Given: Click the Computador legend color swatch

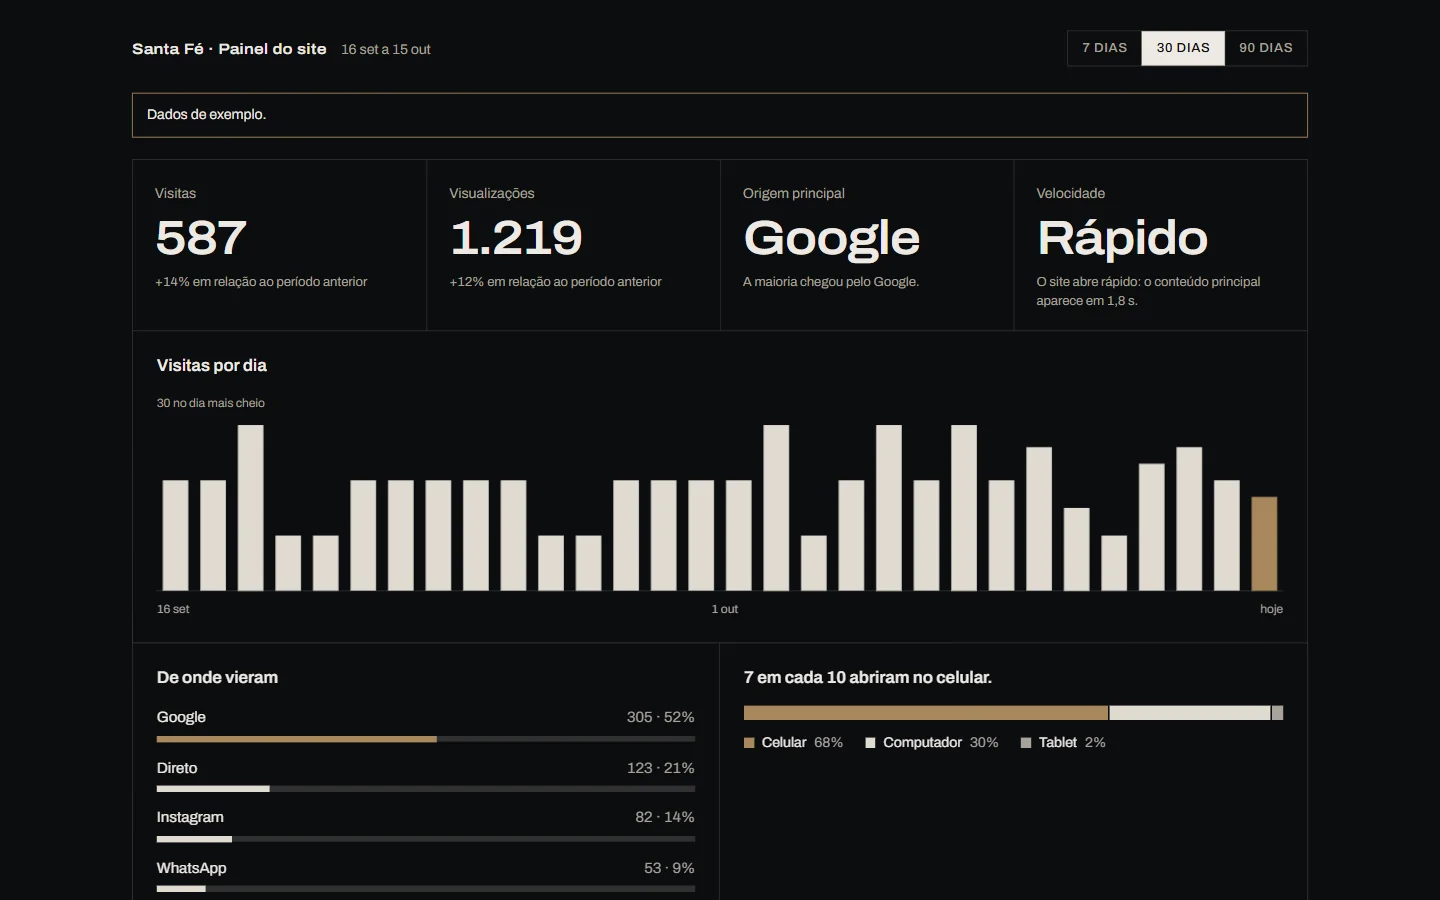Looking at the screenshot, I should tap(870, 743).
